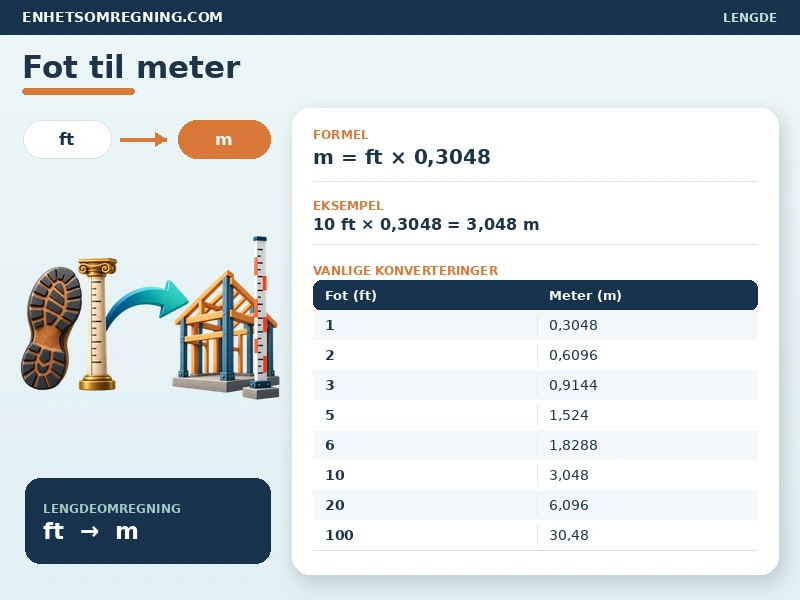Open the Lengdeomregning ft → m card
800x600 pixels.
click(x=148, y=521)
